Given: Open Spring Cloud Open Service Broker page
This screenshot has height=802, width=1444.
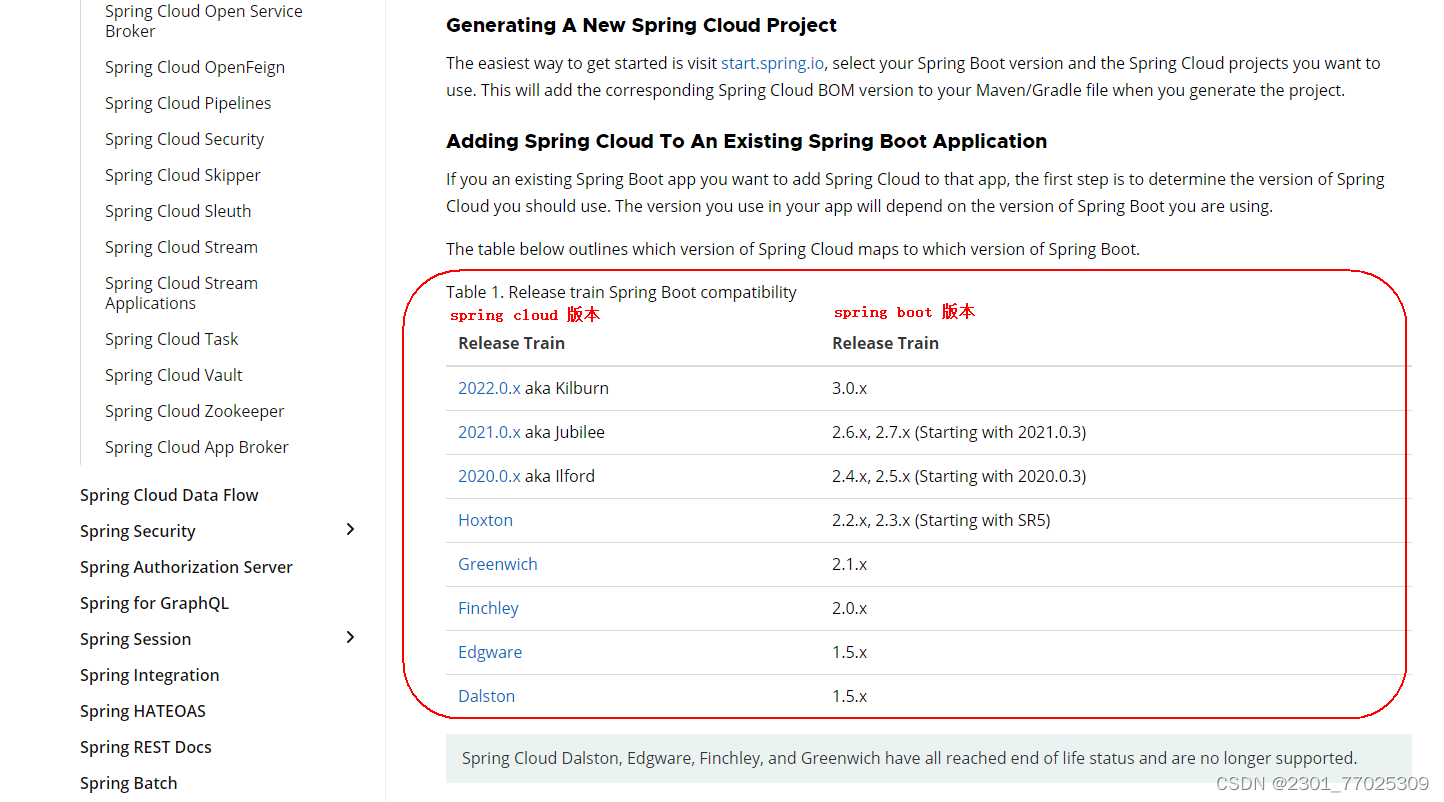Looking at the screenshot, I should point(204,21).
